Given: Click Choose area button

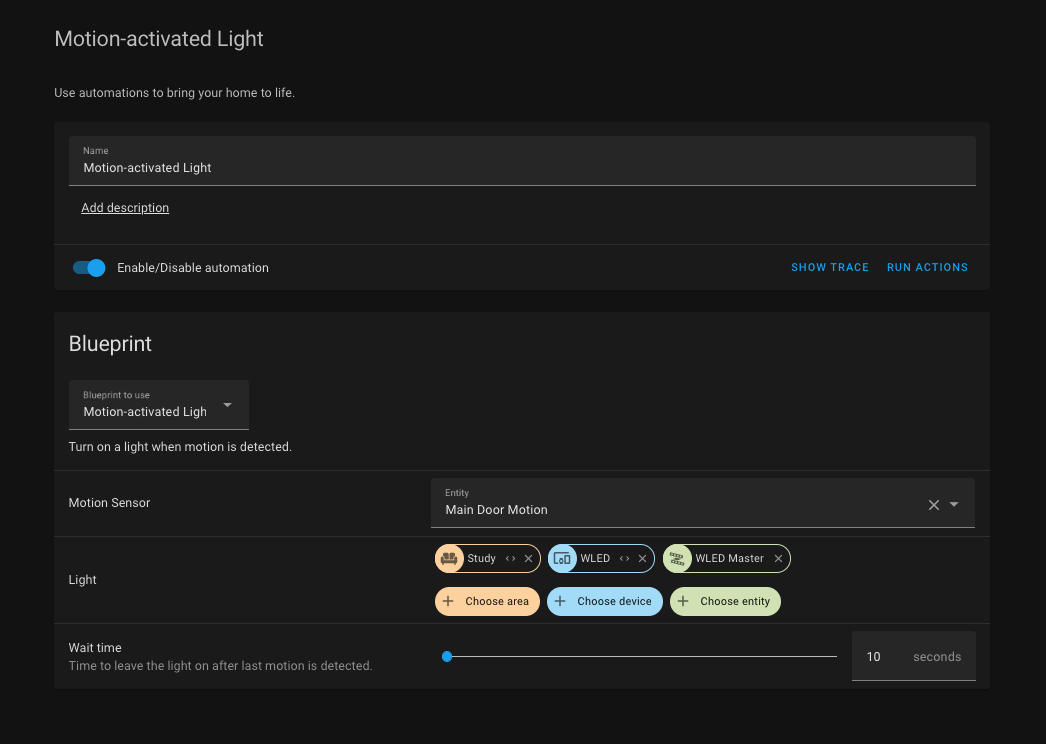Looking at the screenshot, I should (488, 602).
